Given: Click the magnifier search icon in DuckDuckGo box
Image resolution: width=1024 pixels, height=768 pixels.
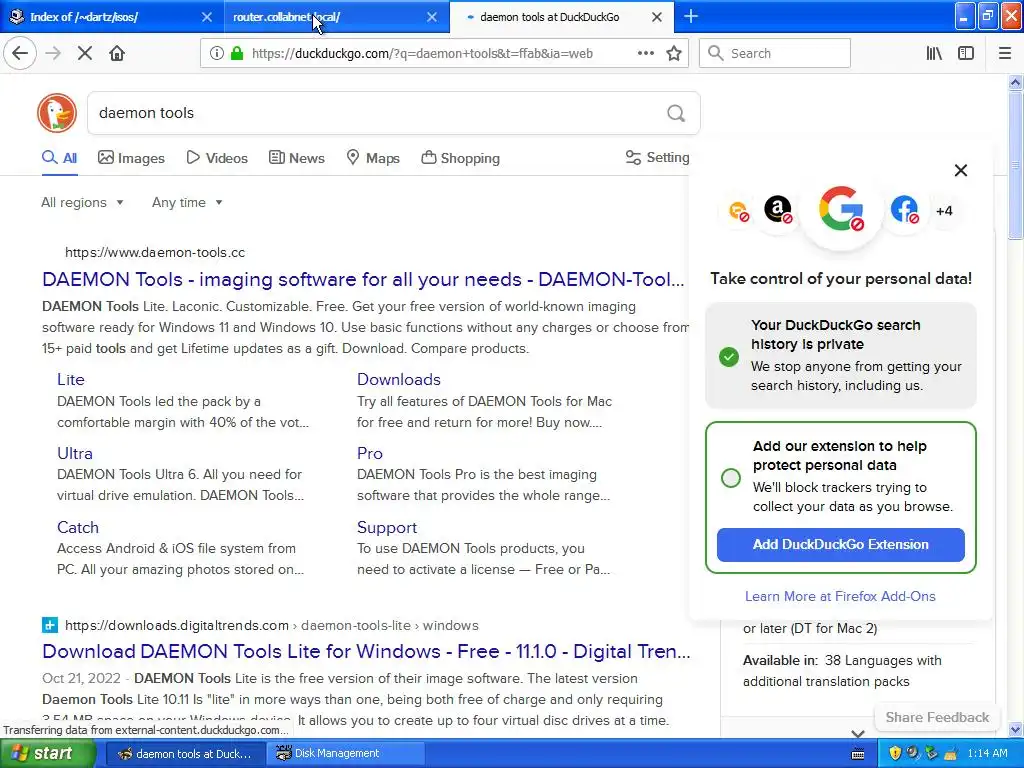Looking at the screenshot, I should point(676,114).
